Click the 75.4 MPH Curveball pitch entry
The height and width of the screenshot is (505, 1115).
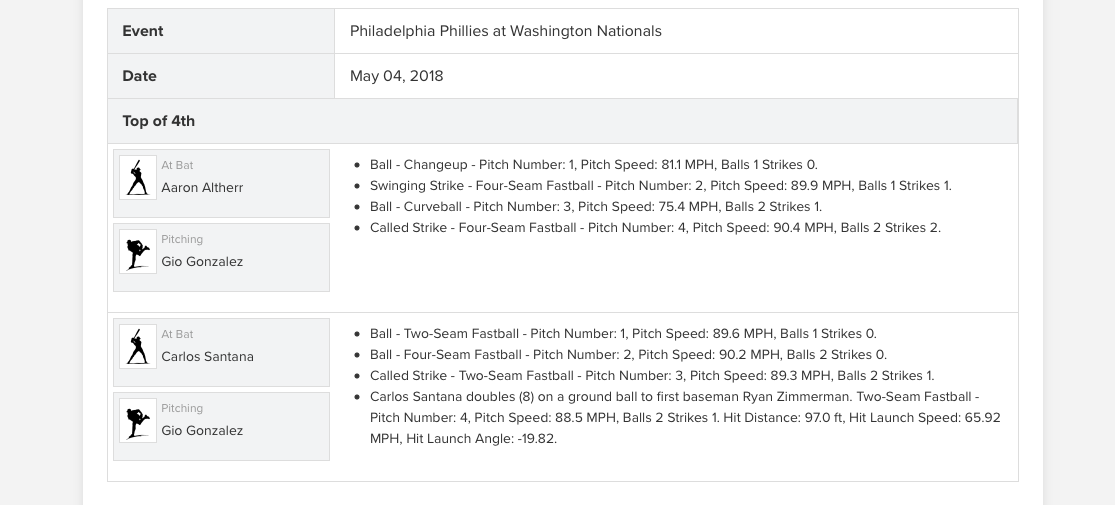595,207
